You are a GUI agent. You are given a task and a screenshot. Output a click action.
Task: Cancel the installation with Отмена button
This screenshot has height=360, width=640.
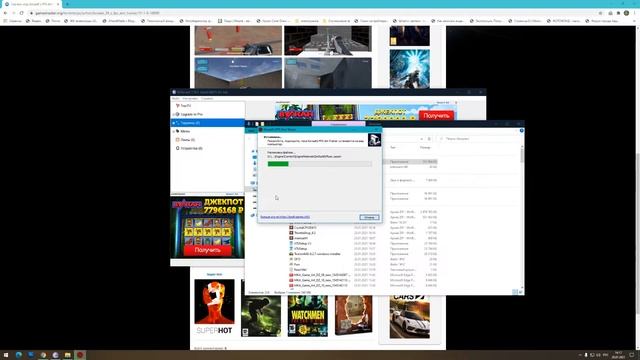point(369,217)
